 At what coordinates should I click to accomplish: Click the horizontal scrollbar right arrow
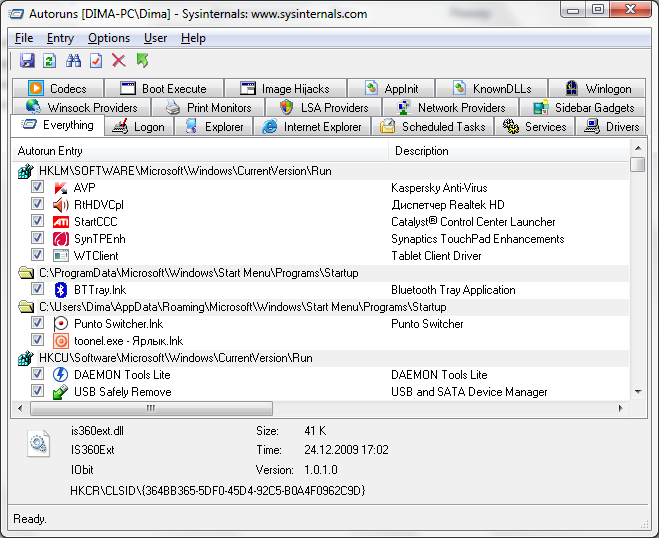point(621,408)
